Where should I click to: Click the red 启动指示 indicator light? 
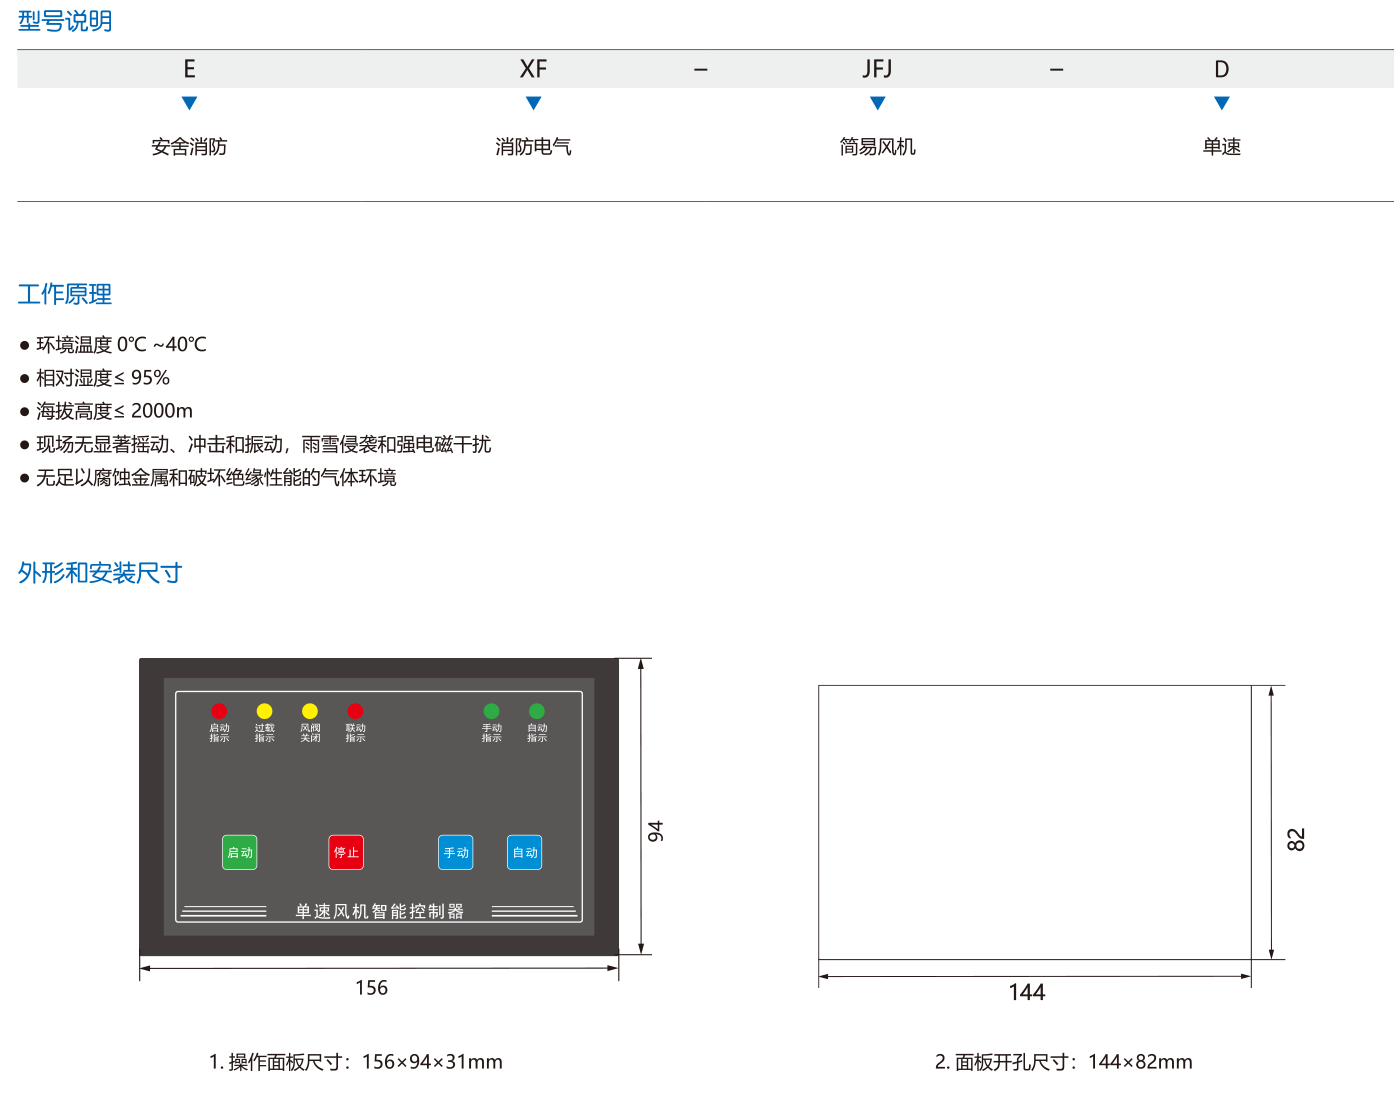click(219, 711)
